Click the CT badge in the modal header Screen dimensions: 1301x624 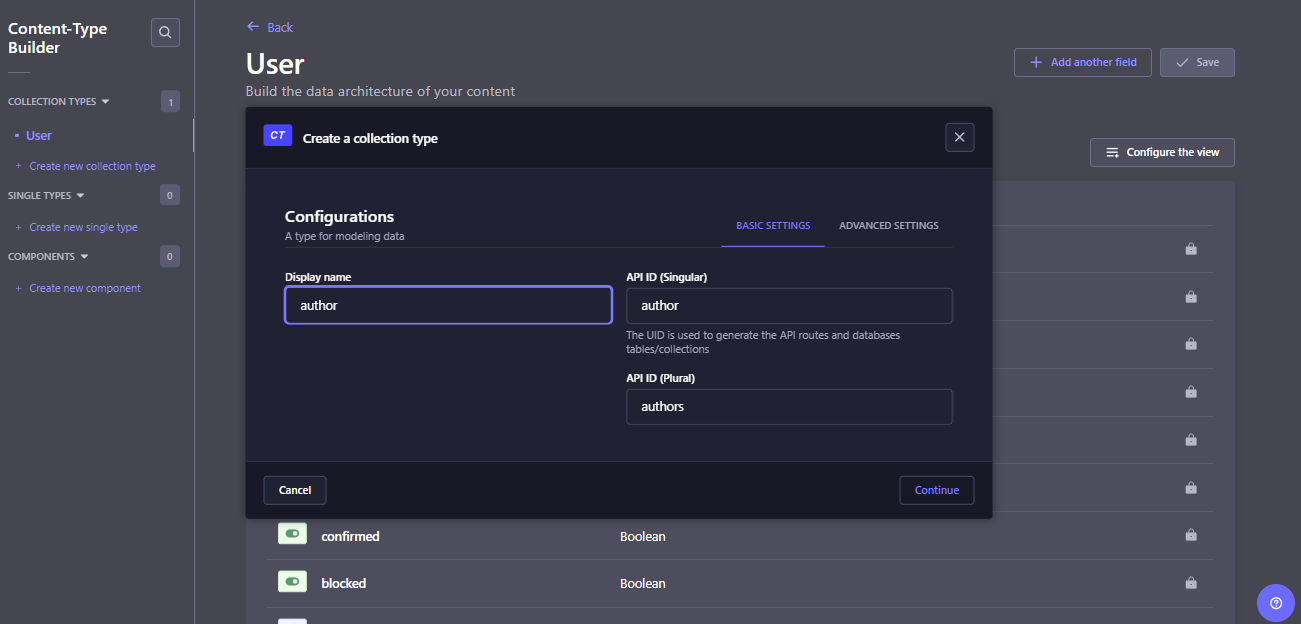[x=277, y=135]
